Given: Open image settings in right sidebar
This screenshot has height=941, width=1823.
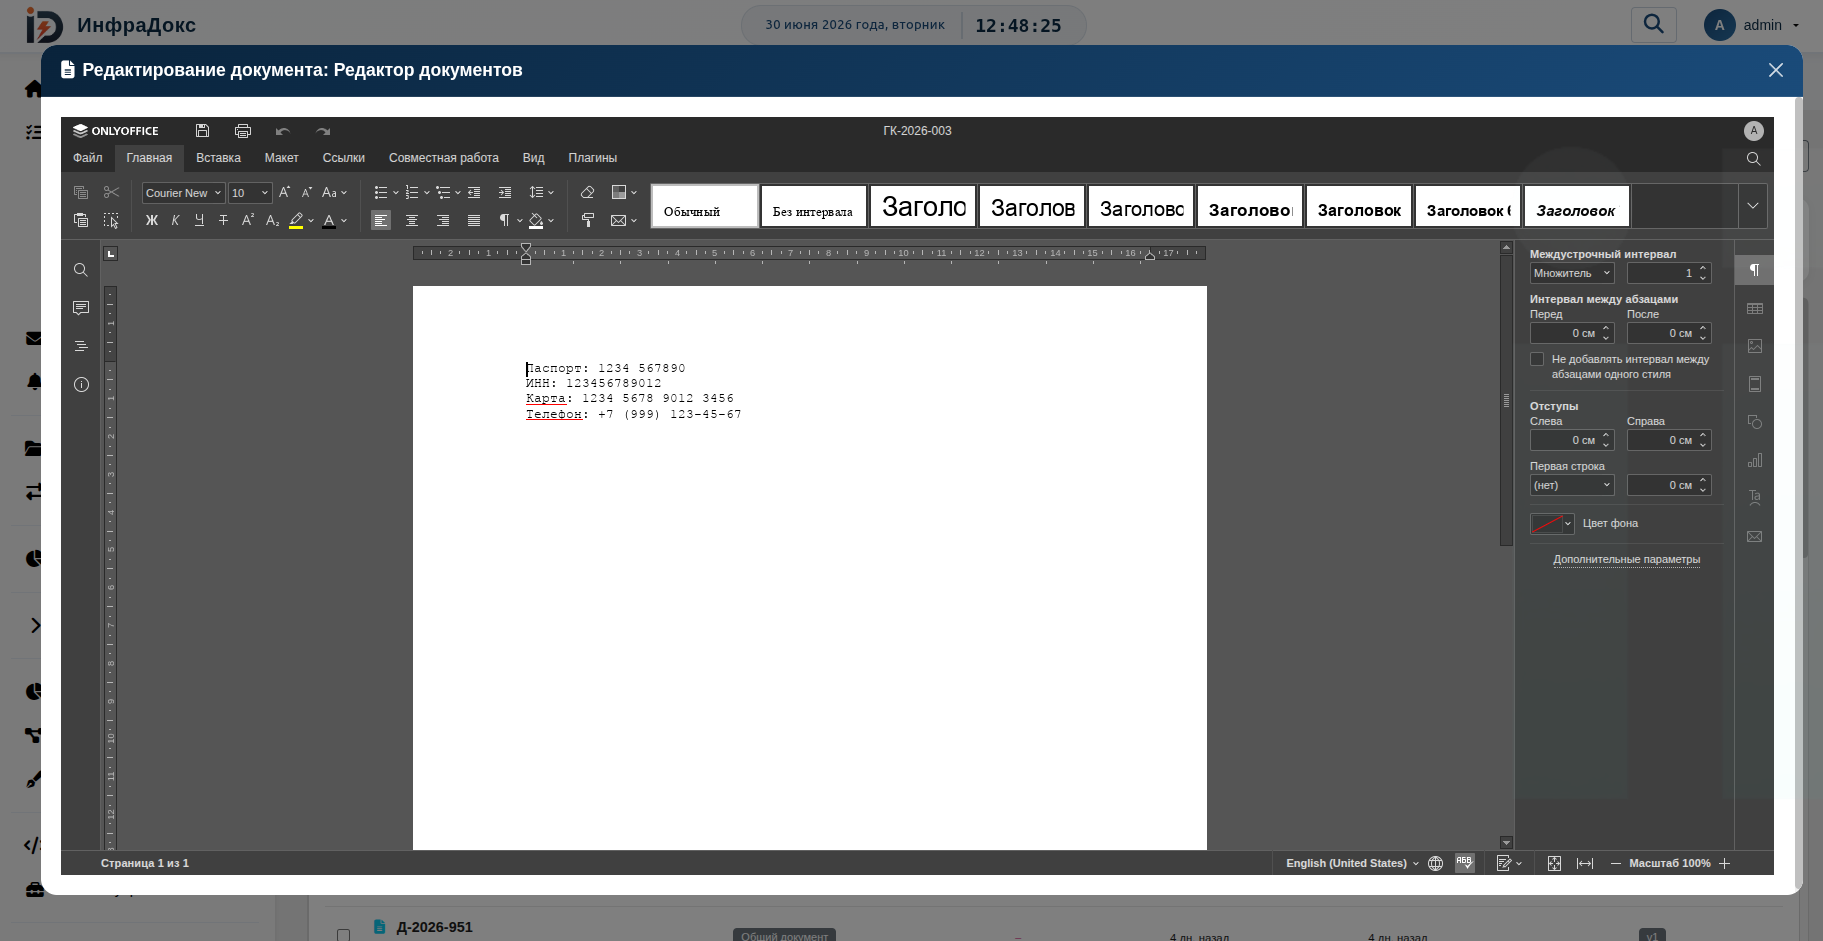Looking at the screenshot, I should pyautogui.click(x=1754, y=346).
